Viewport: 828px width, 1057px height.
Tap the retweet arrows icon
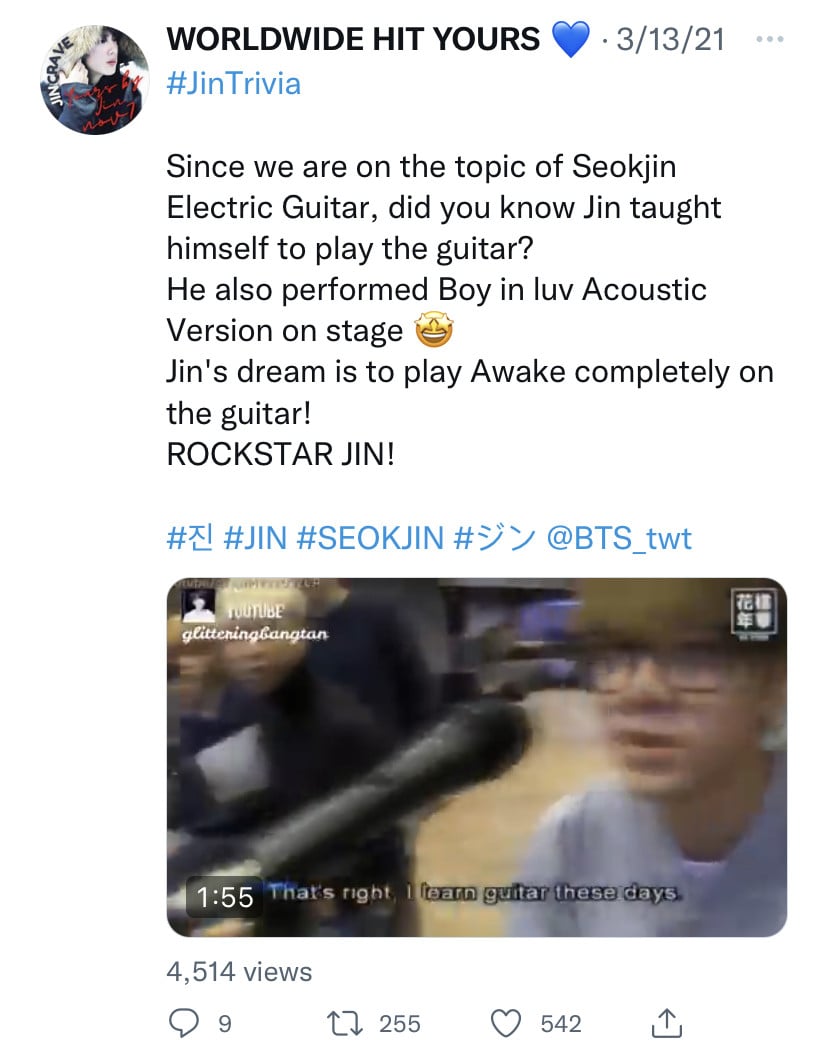click(x=345, y=1023)
